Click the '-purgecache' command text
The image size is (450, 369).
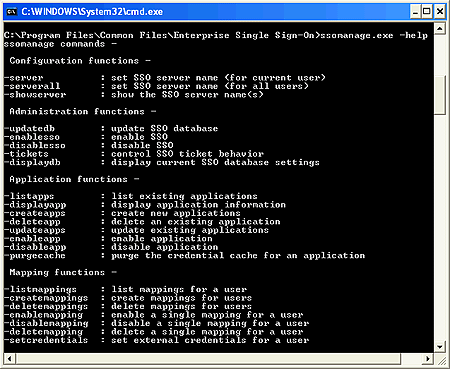35,256
